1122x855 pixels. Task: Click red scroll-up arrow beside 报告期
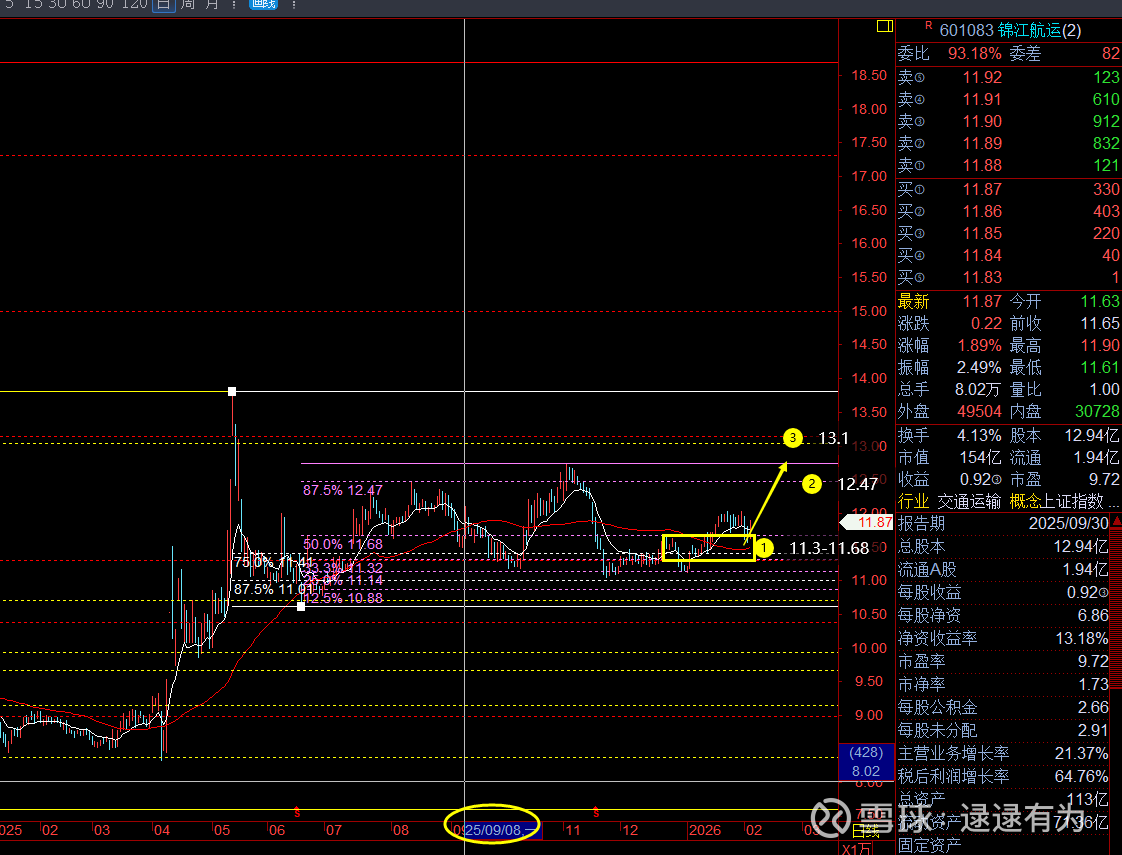pyautogui.click(x=1117, y=522)
